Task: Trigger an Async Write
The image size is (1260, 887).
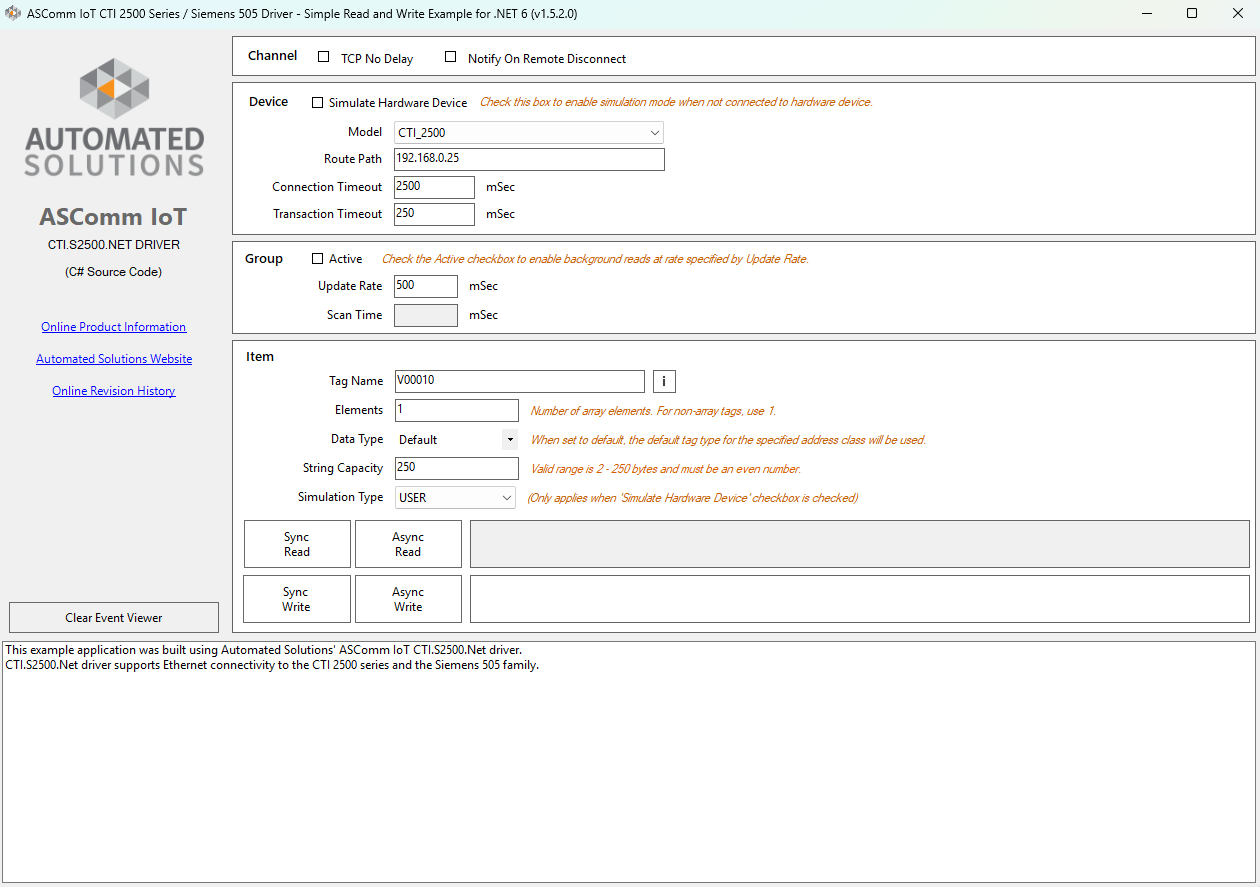Action: pos(408,598)
